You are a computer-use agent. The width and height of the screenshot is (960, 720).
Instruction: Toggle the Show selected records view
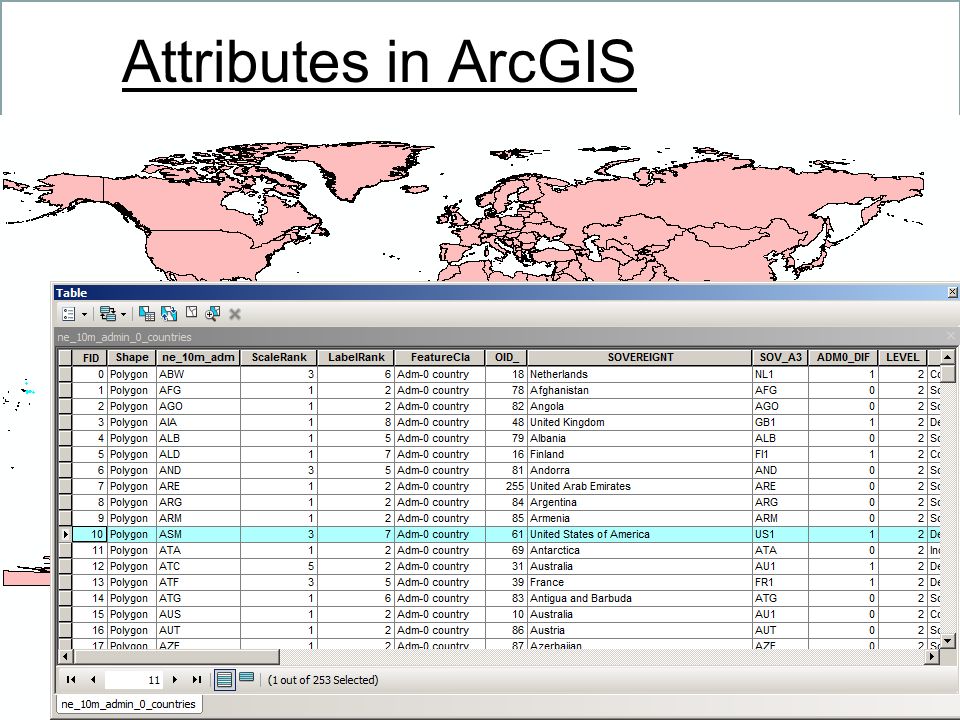(x=247, y=678)
